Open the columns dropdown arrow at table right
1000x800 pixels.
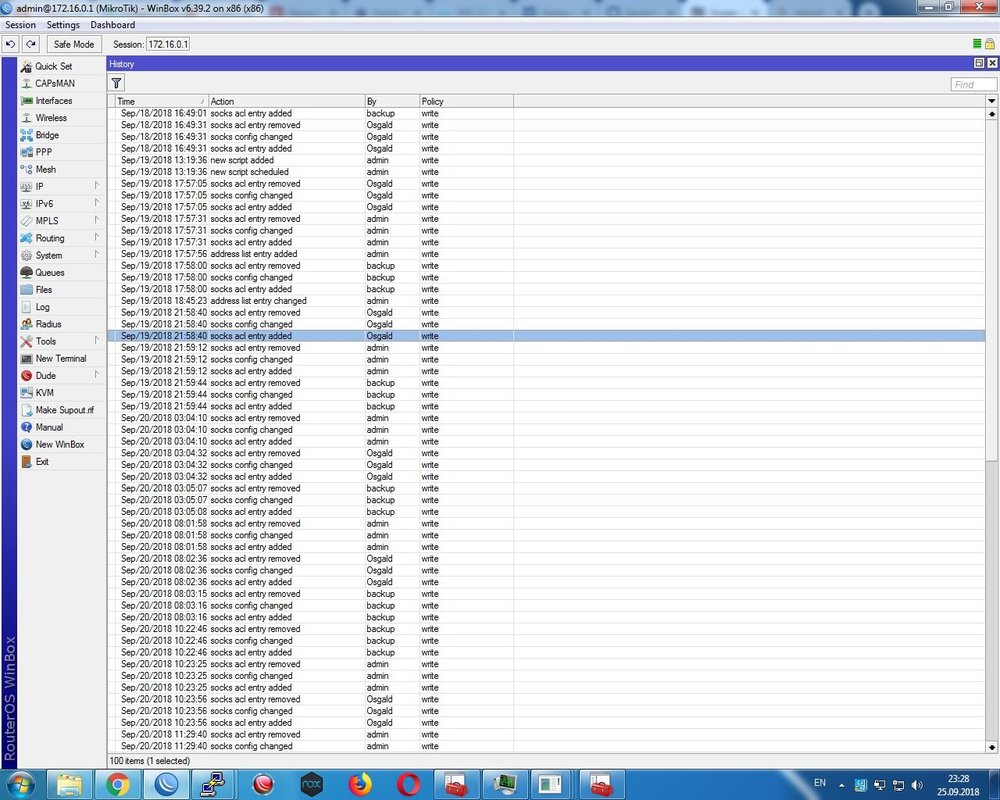click(x=991, y=101)
